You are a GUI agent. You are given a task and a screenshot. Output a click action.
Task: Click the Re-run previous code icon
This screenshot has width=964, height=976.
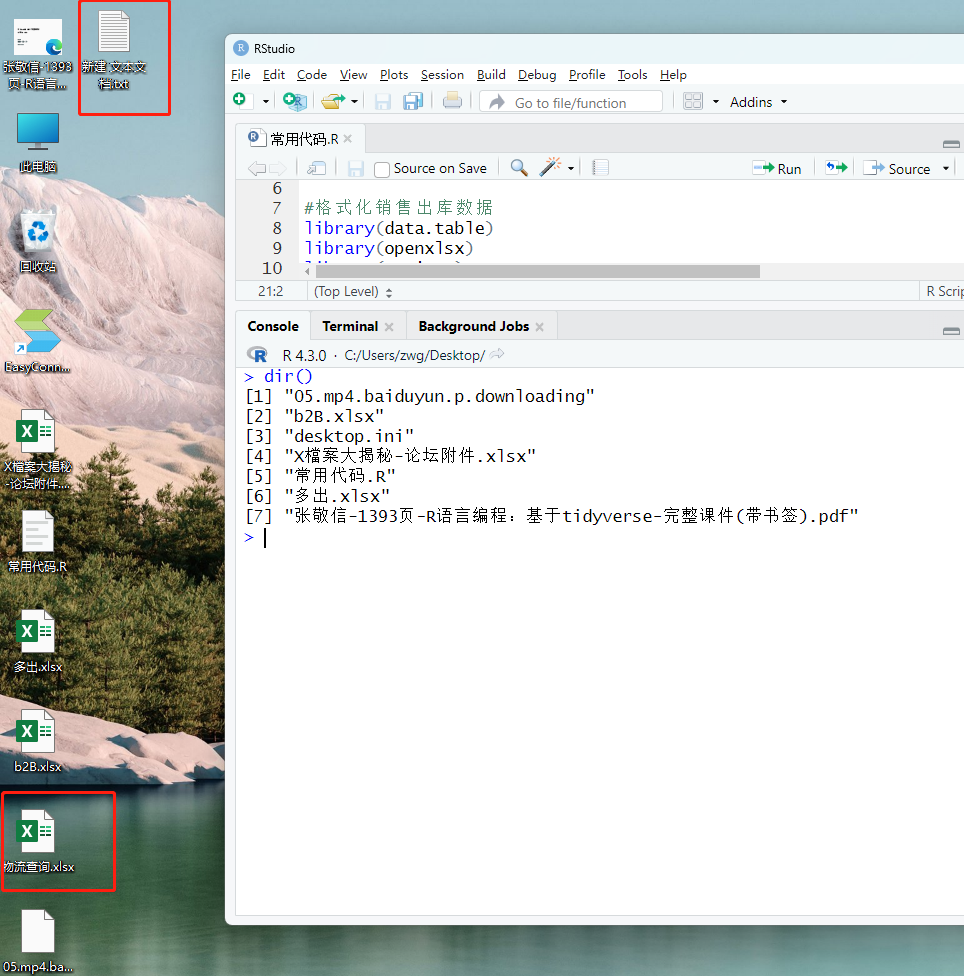836,167
